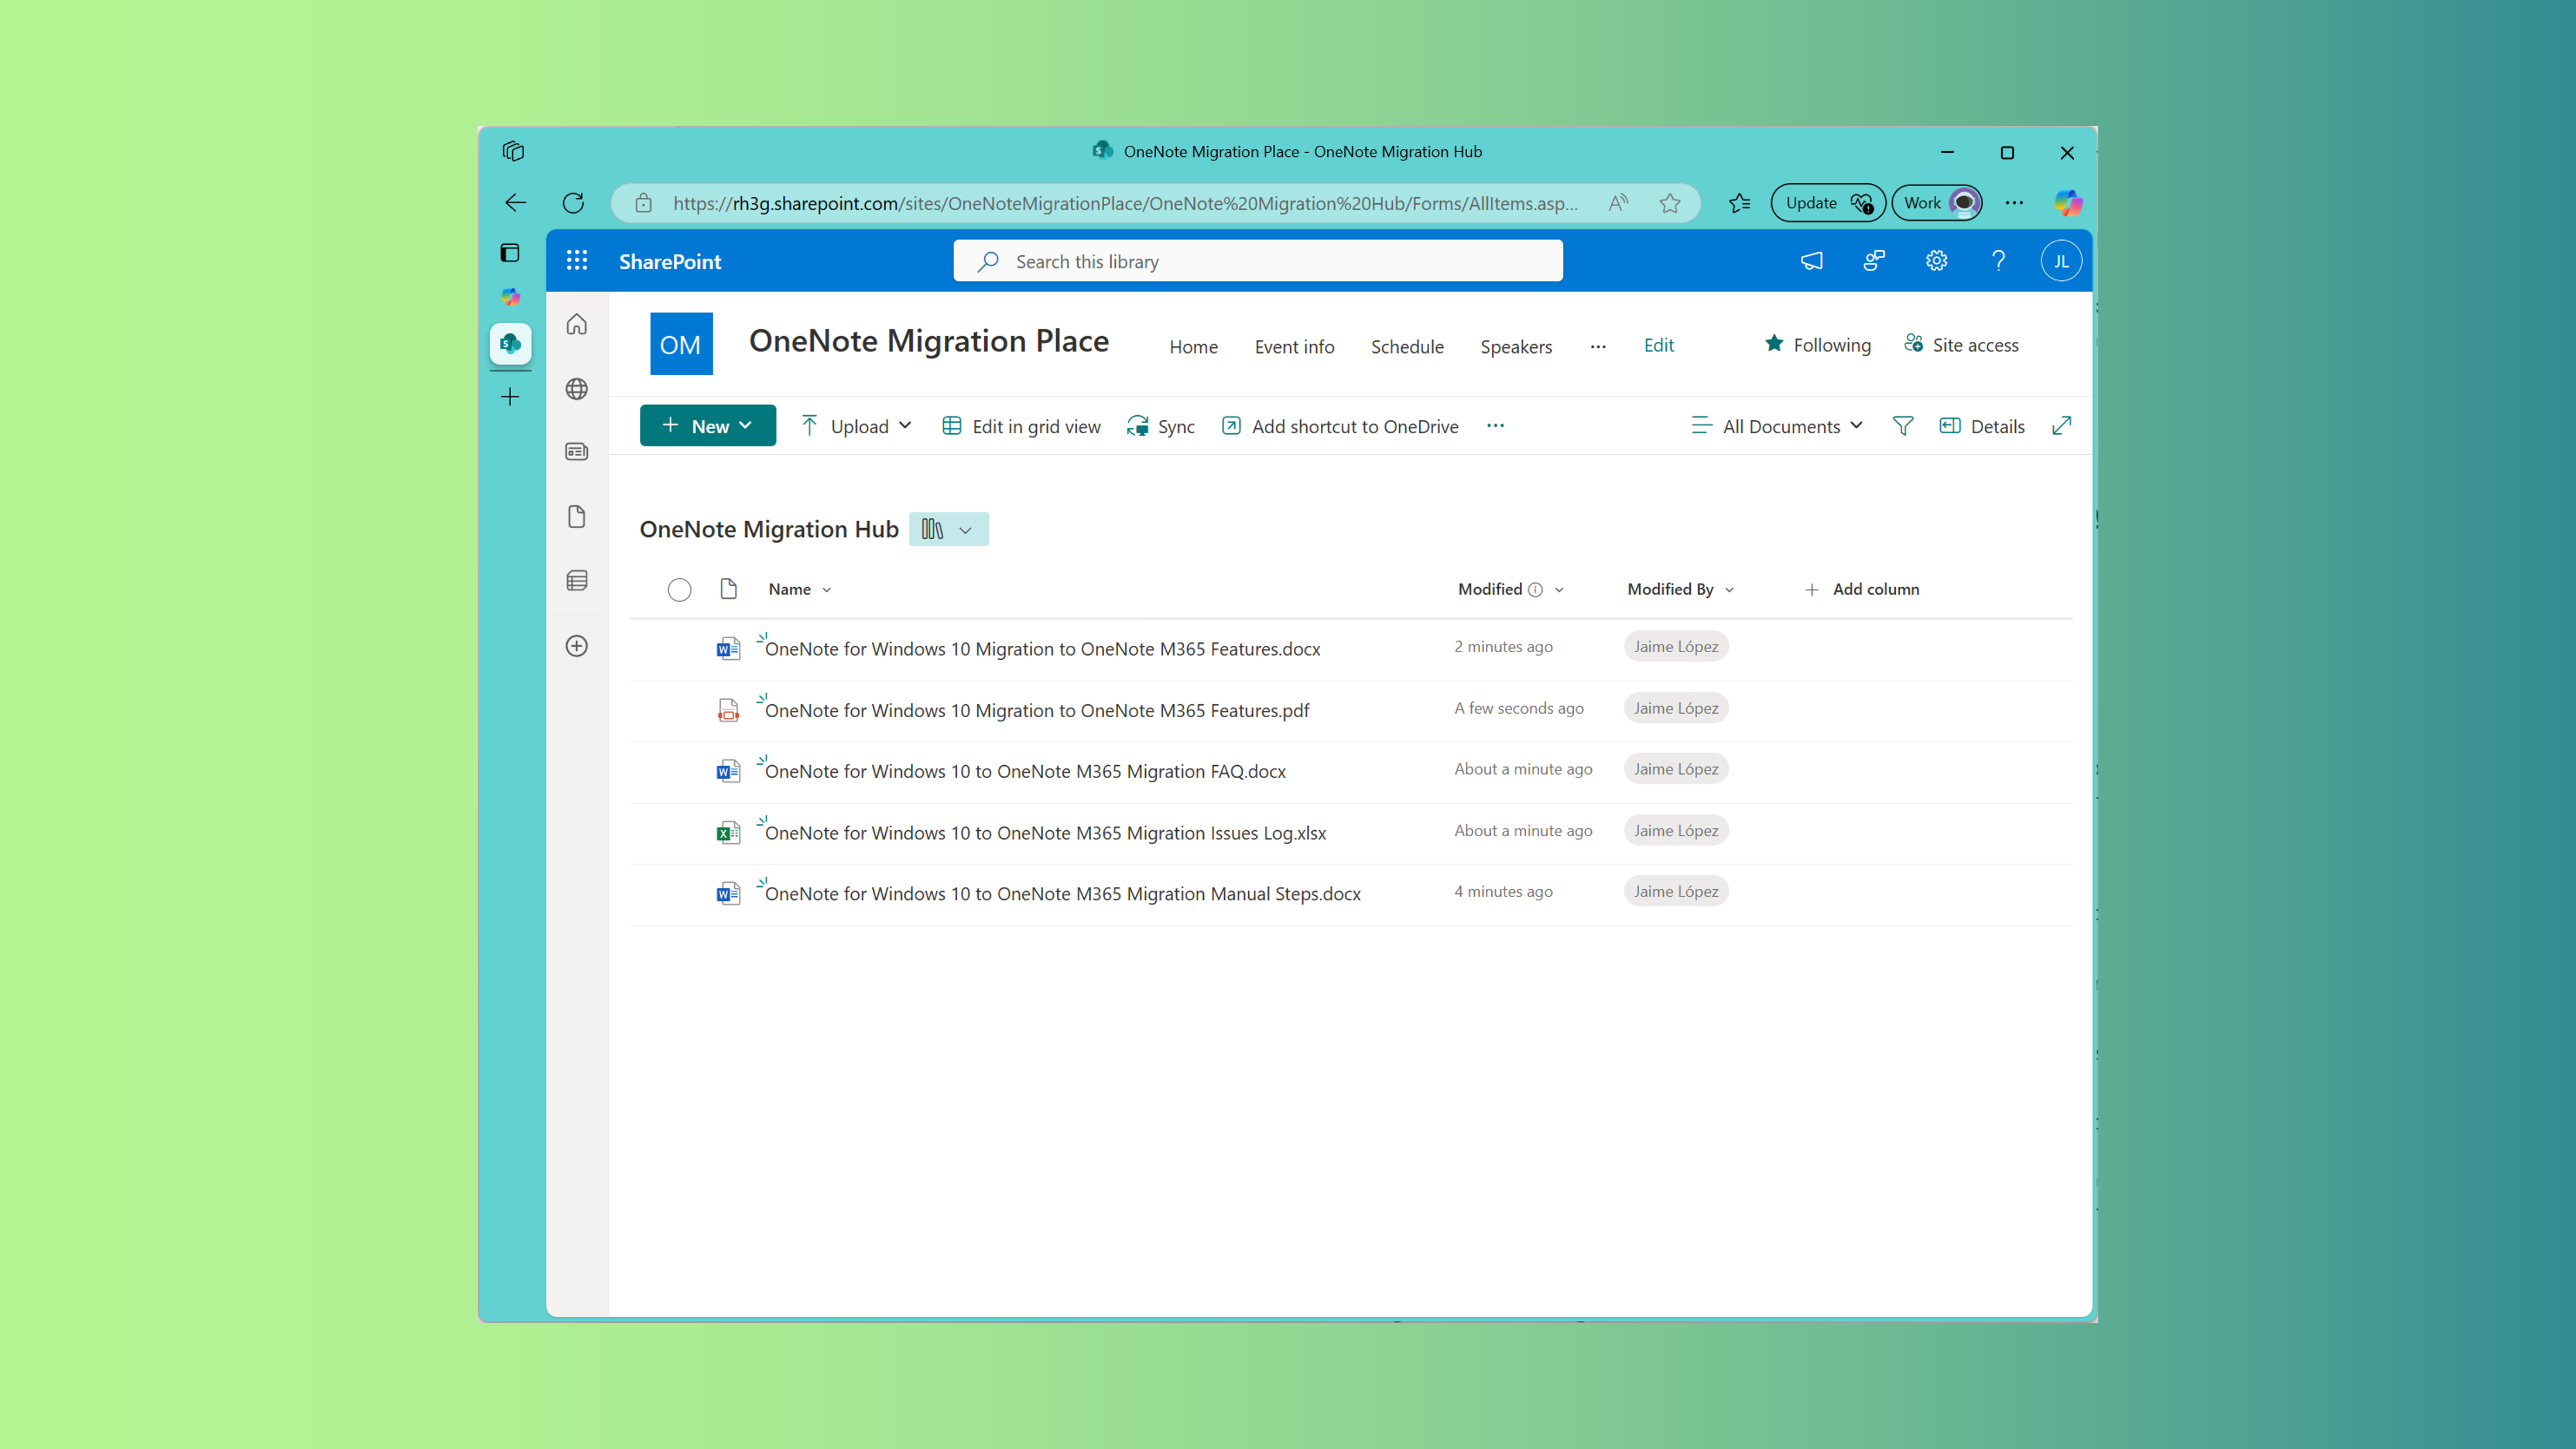The image size is (2576, 1449).
Task: Switch to the Schedule tab
Action: pyautogui.click(x=1407, y=346)
